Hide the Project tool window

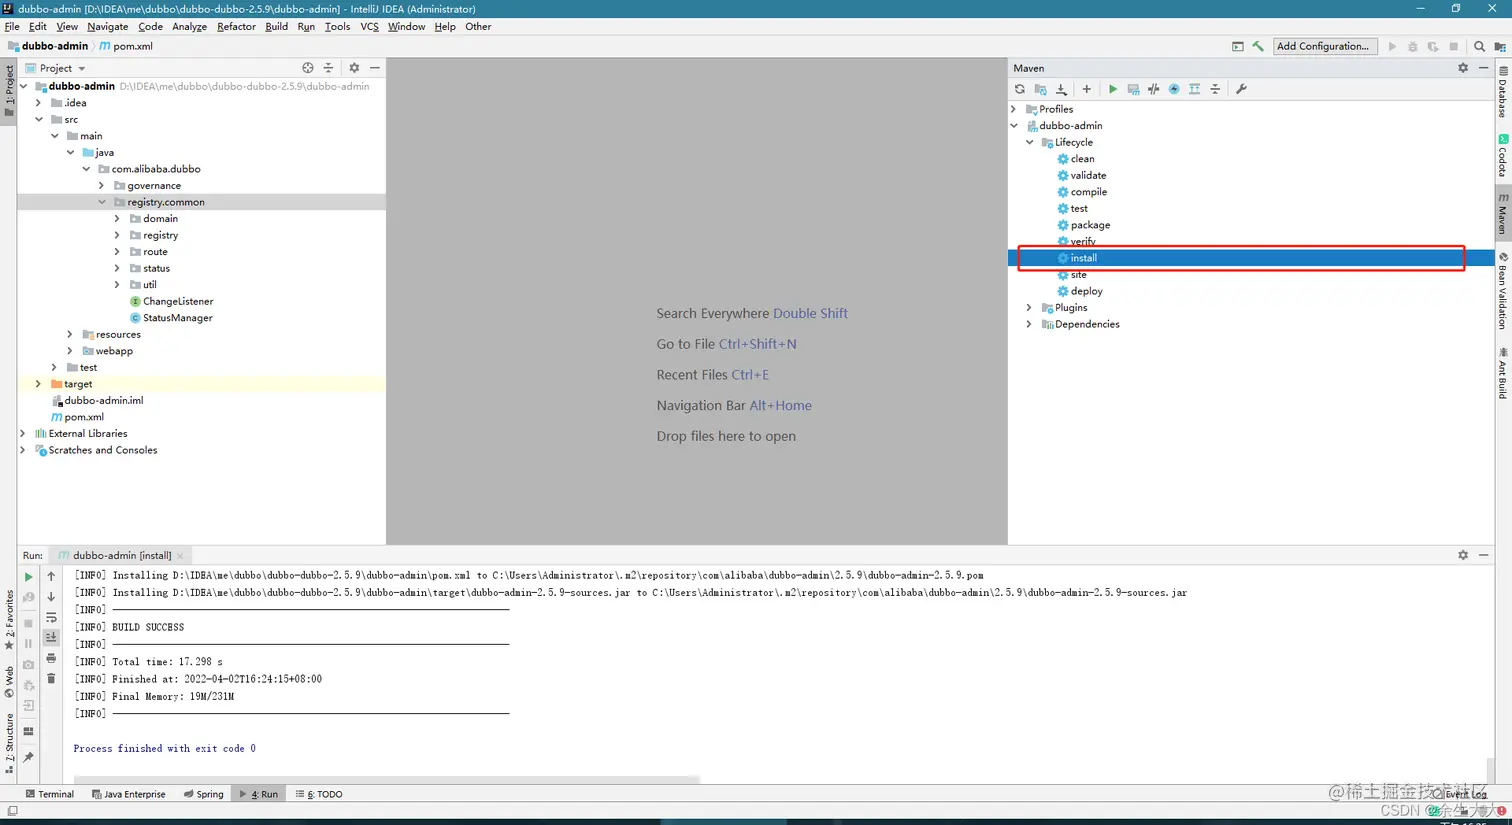(x=375, y=68)
